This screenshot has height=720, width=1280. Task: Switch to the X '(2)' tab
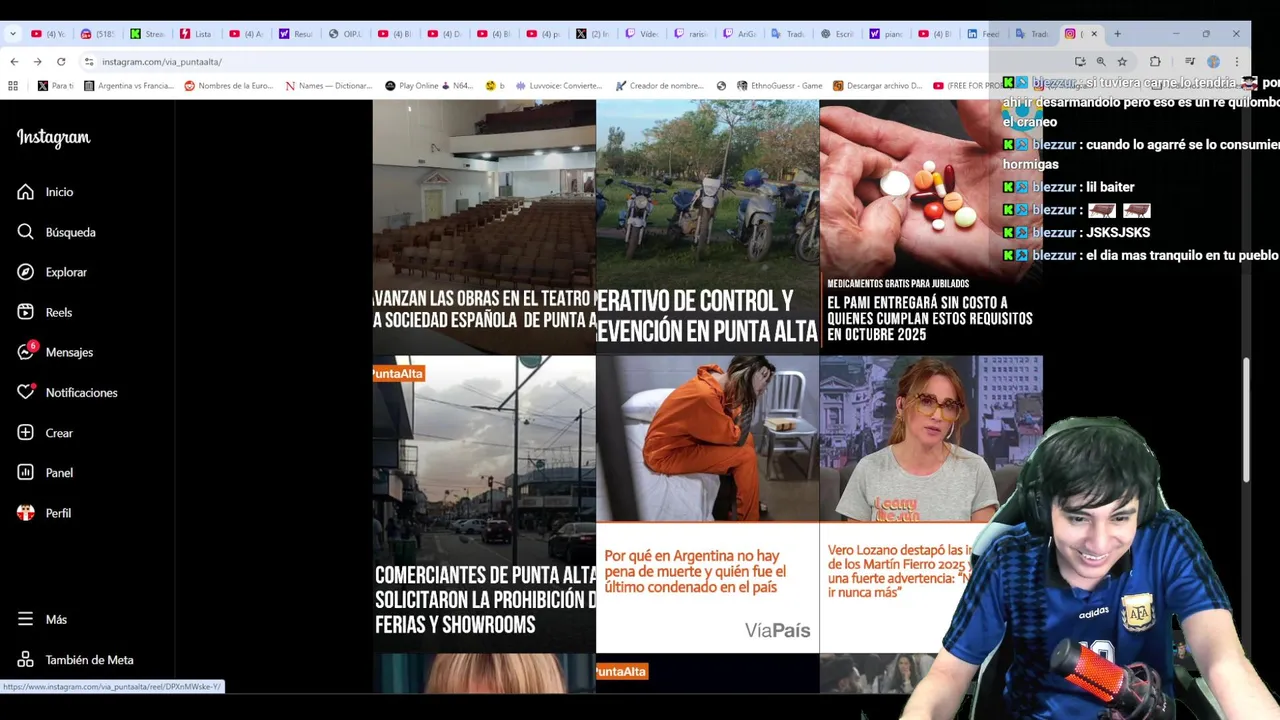(592, 34)
